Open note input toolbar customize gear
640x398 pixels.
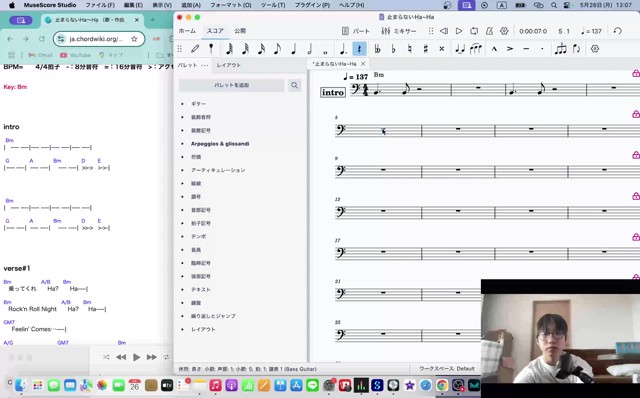pos(595,49)
